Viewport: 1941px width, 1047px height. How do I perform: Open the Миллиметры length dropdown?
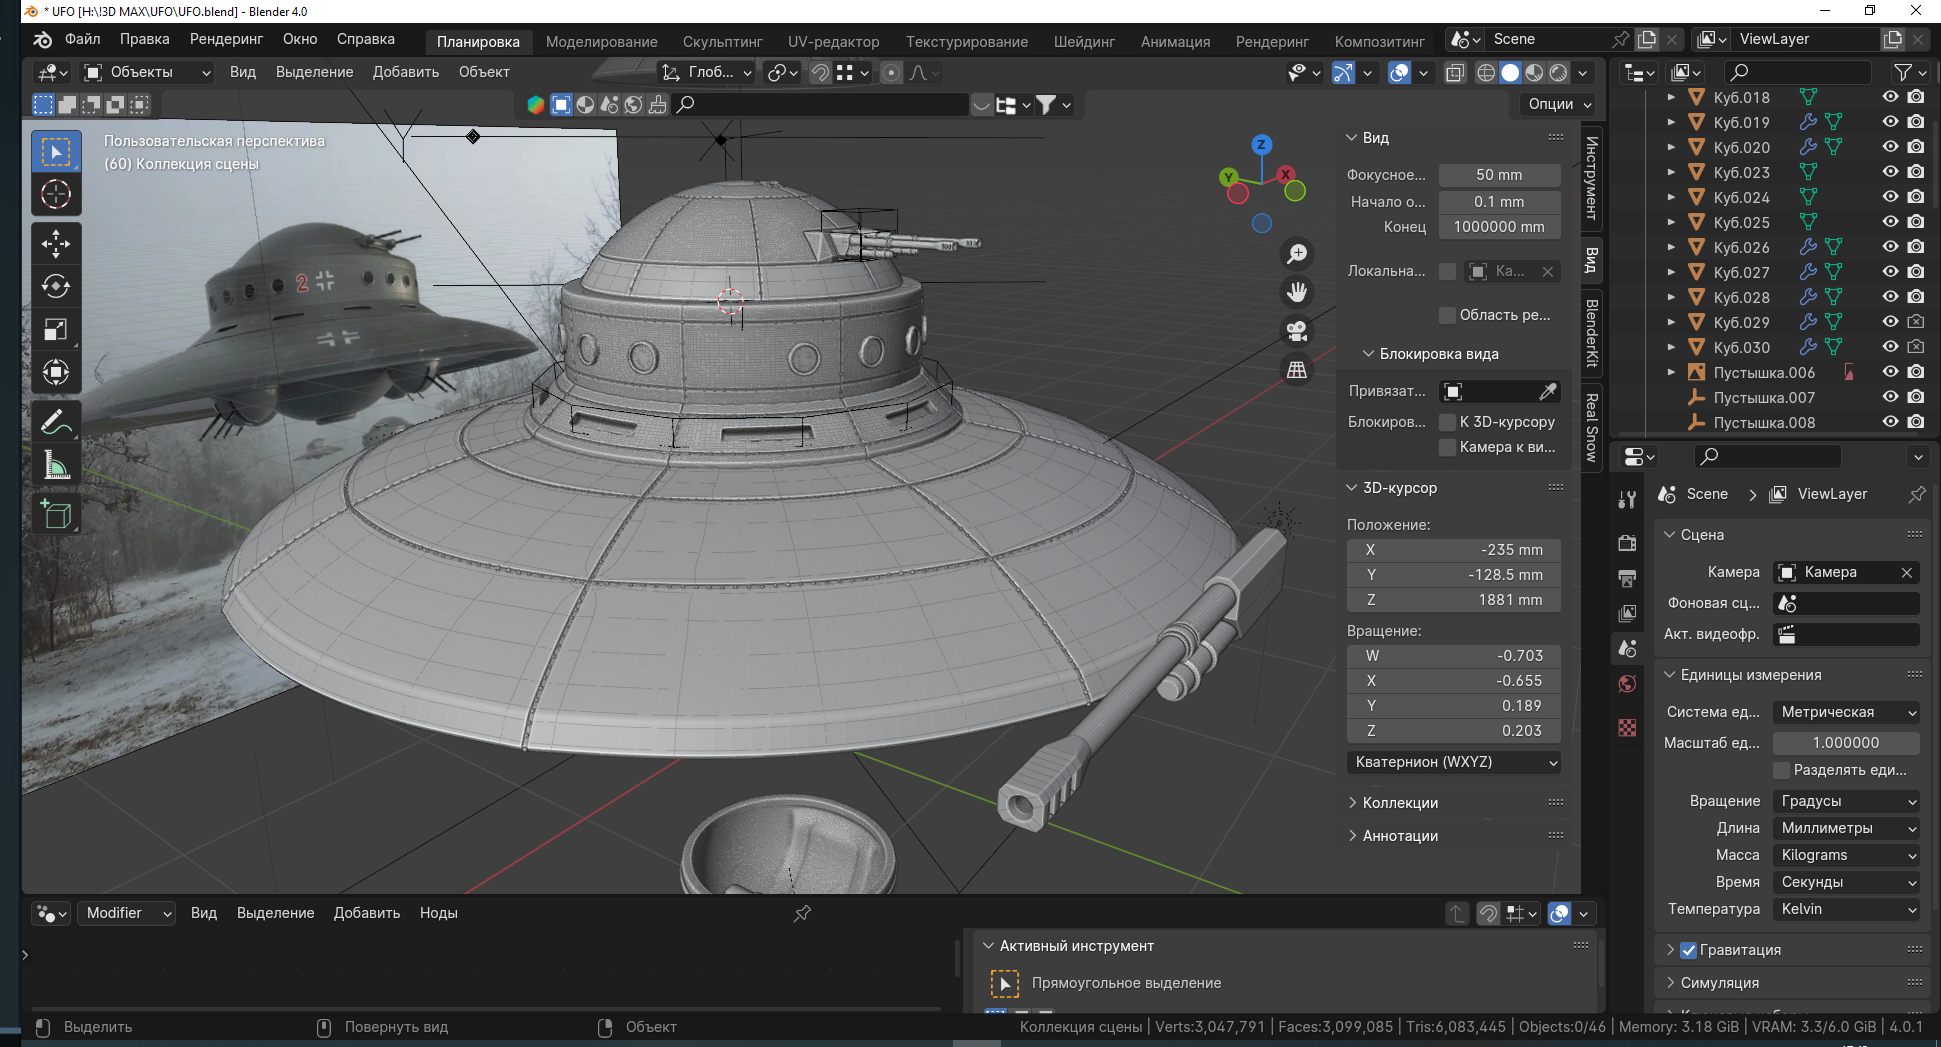pyautogui.click(x=1846, y=828)
